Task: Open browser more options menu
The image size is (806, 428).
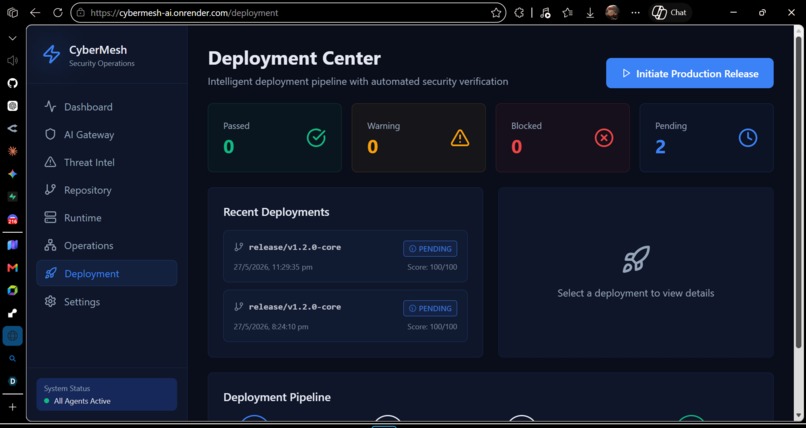Action: click(x=635, y=13)
